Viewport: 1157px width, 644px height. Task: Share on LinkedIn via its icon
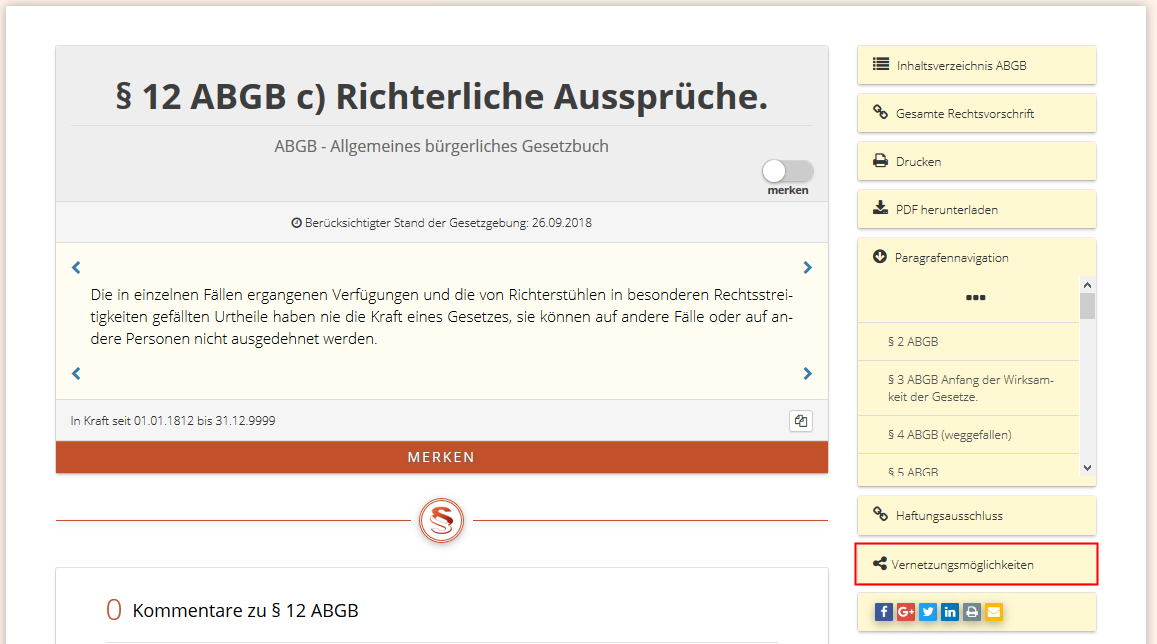(950, 612)
